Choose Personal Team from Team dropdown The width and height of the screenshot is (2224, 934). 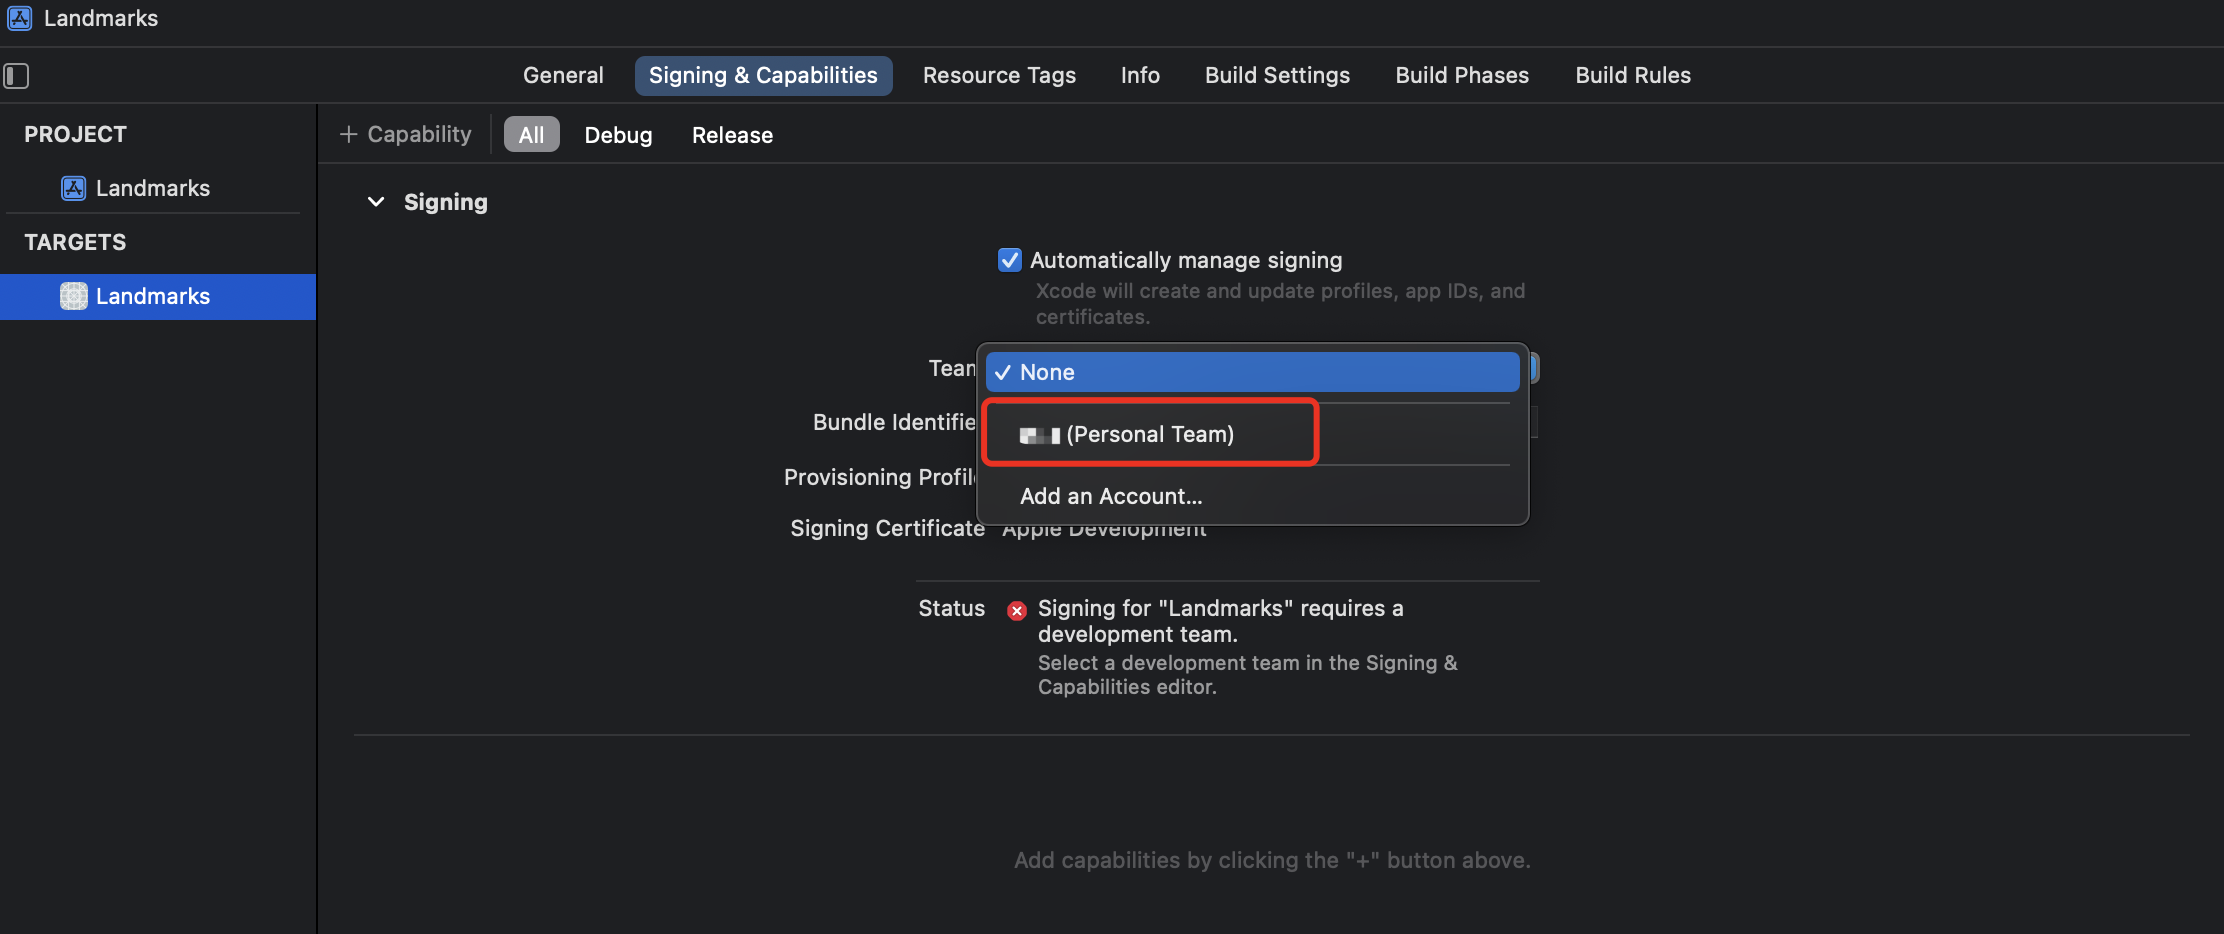coord(1150,434)
